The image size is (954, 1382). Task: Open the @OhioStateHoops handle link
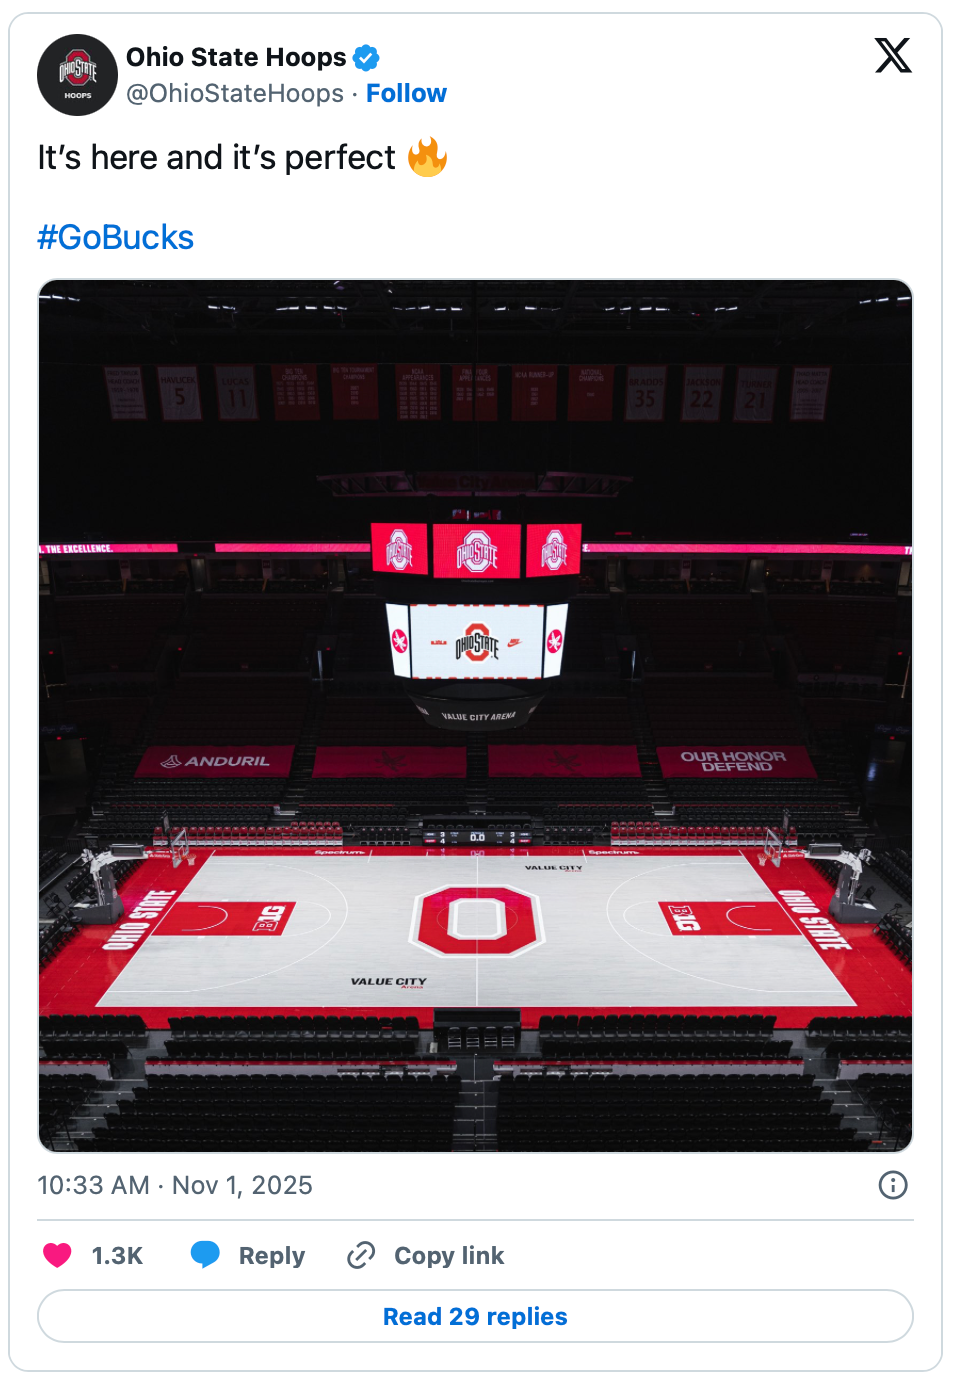click(x=235, y=93)
